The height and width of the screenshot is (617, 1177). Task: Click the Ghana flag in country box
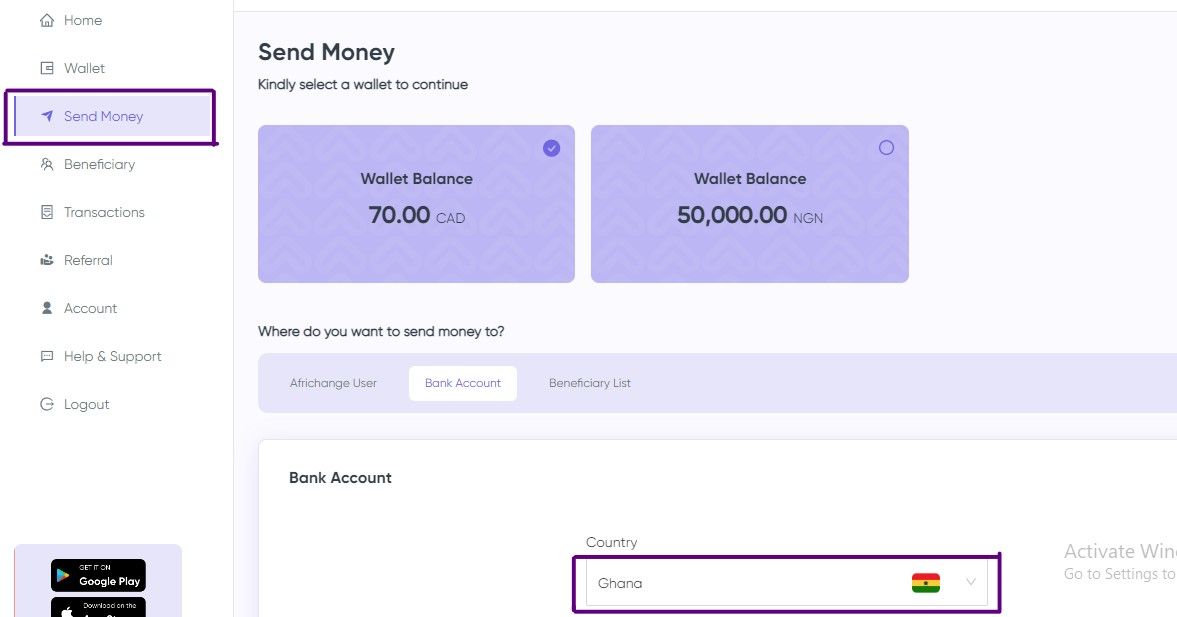tap(926, 582)
